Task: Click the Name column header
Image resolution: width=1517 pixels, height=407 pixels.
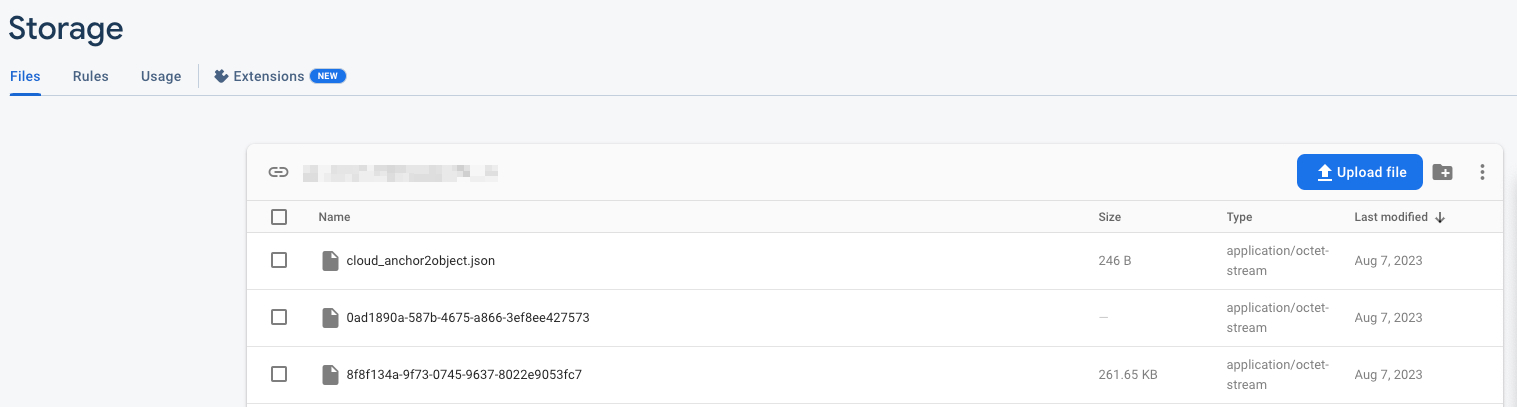Action: click(334, 217)
